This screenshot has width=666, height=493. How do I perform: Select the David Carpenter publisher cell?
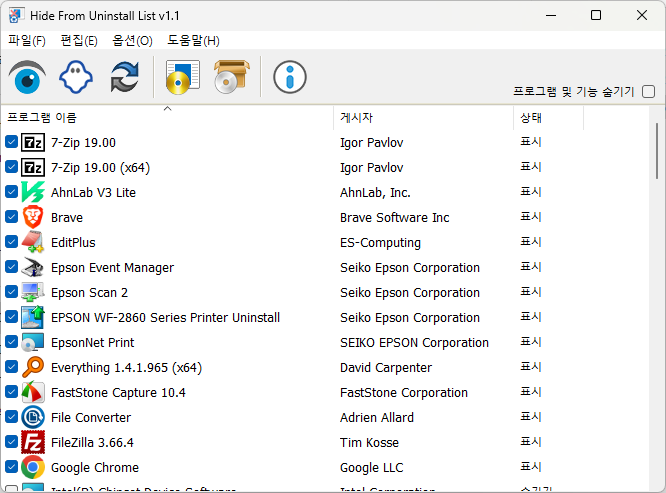[386, 367]
